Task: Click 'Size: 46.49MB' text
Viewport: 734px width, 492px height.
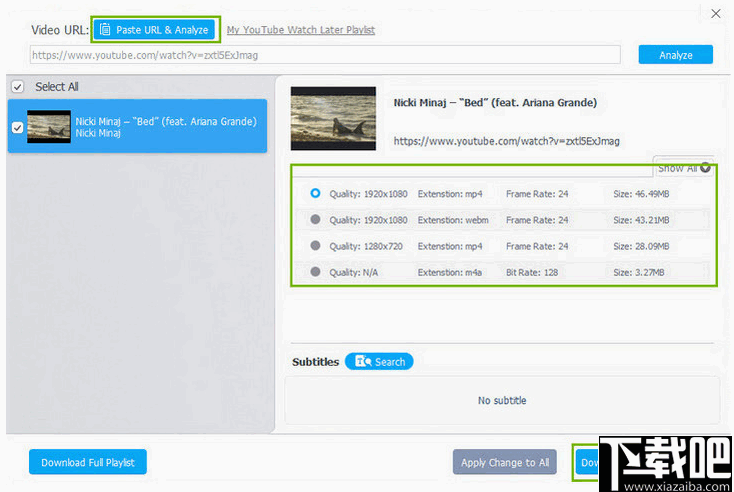Action: 641,194
